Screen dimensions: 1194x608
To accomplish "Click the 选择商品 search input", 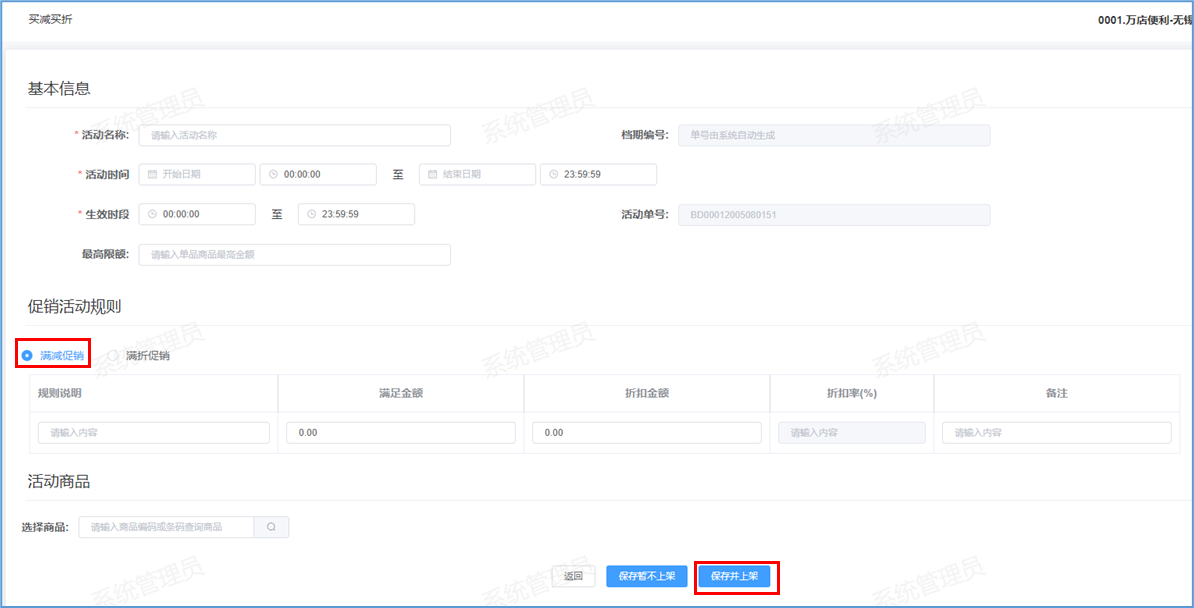I will 166,526.
